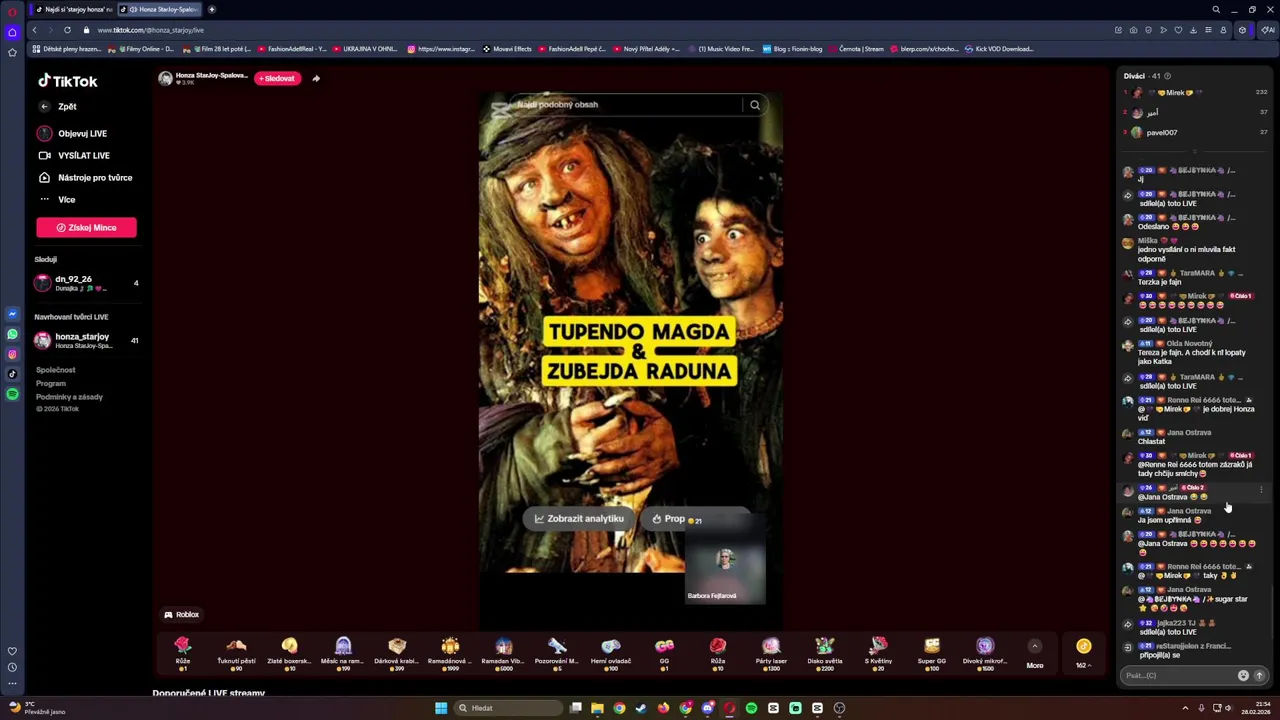Send the Zlaté boxerské gift
1280x720 pixels.
pos(290,653)
